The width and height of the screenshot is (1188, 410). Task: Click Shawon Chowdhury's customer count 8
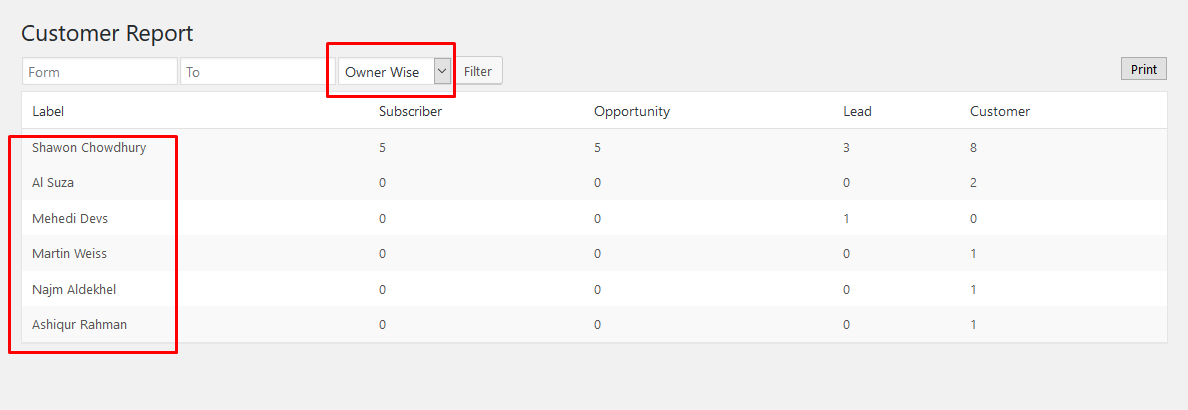(973, 148)
